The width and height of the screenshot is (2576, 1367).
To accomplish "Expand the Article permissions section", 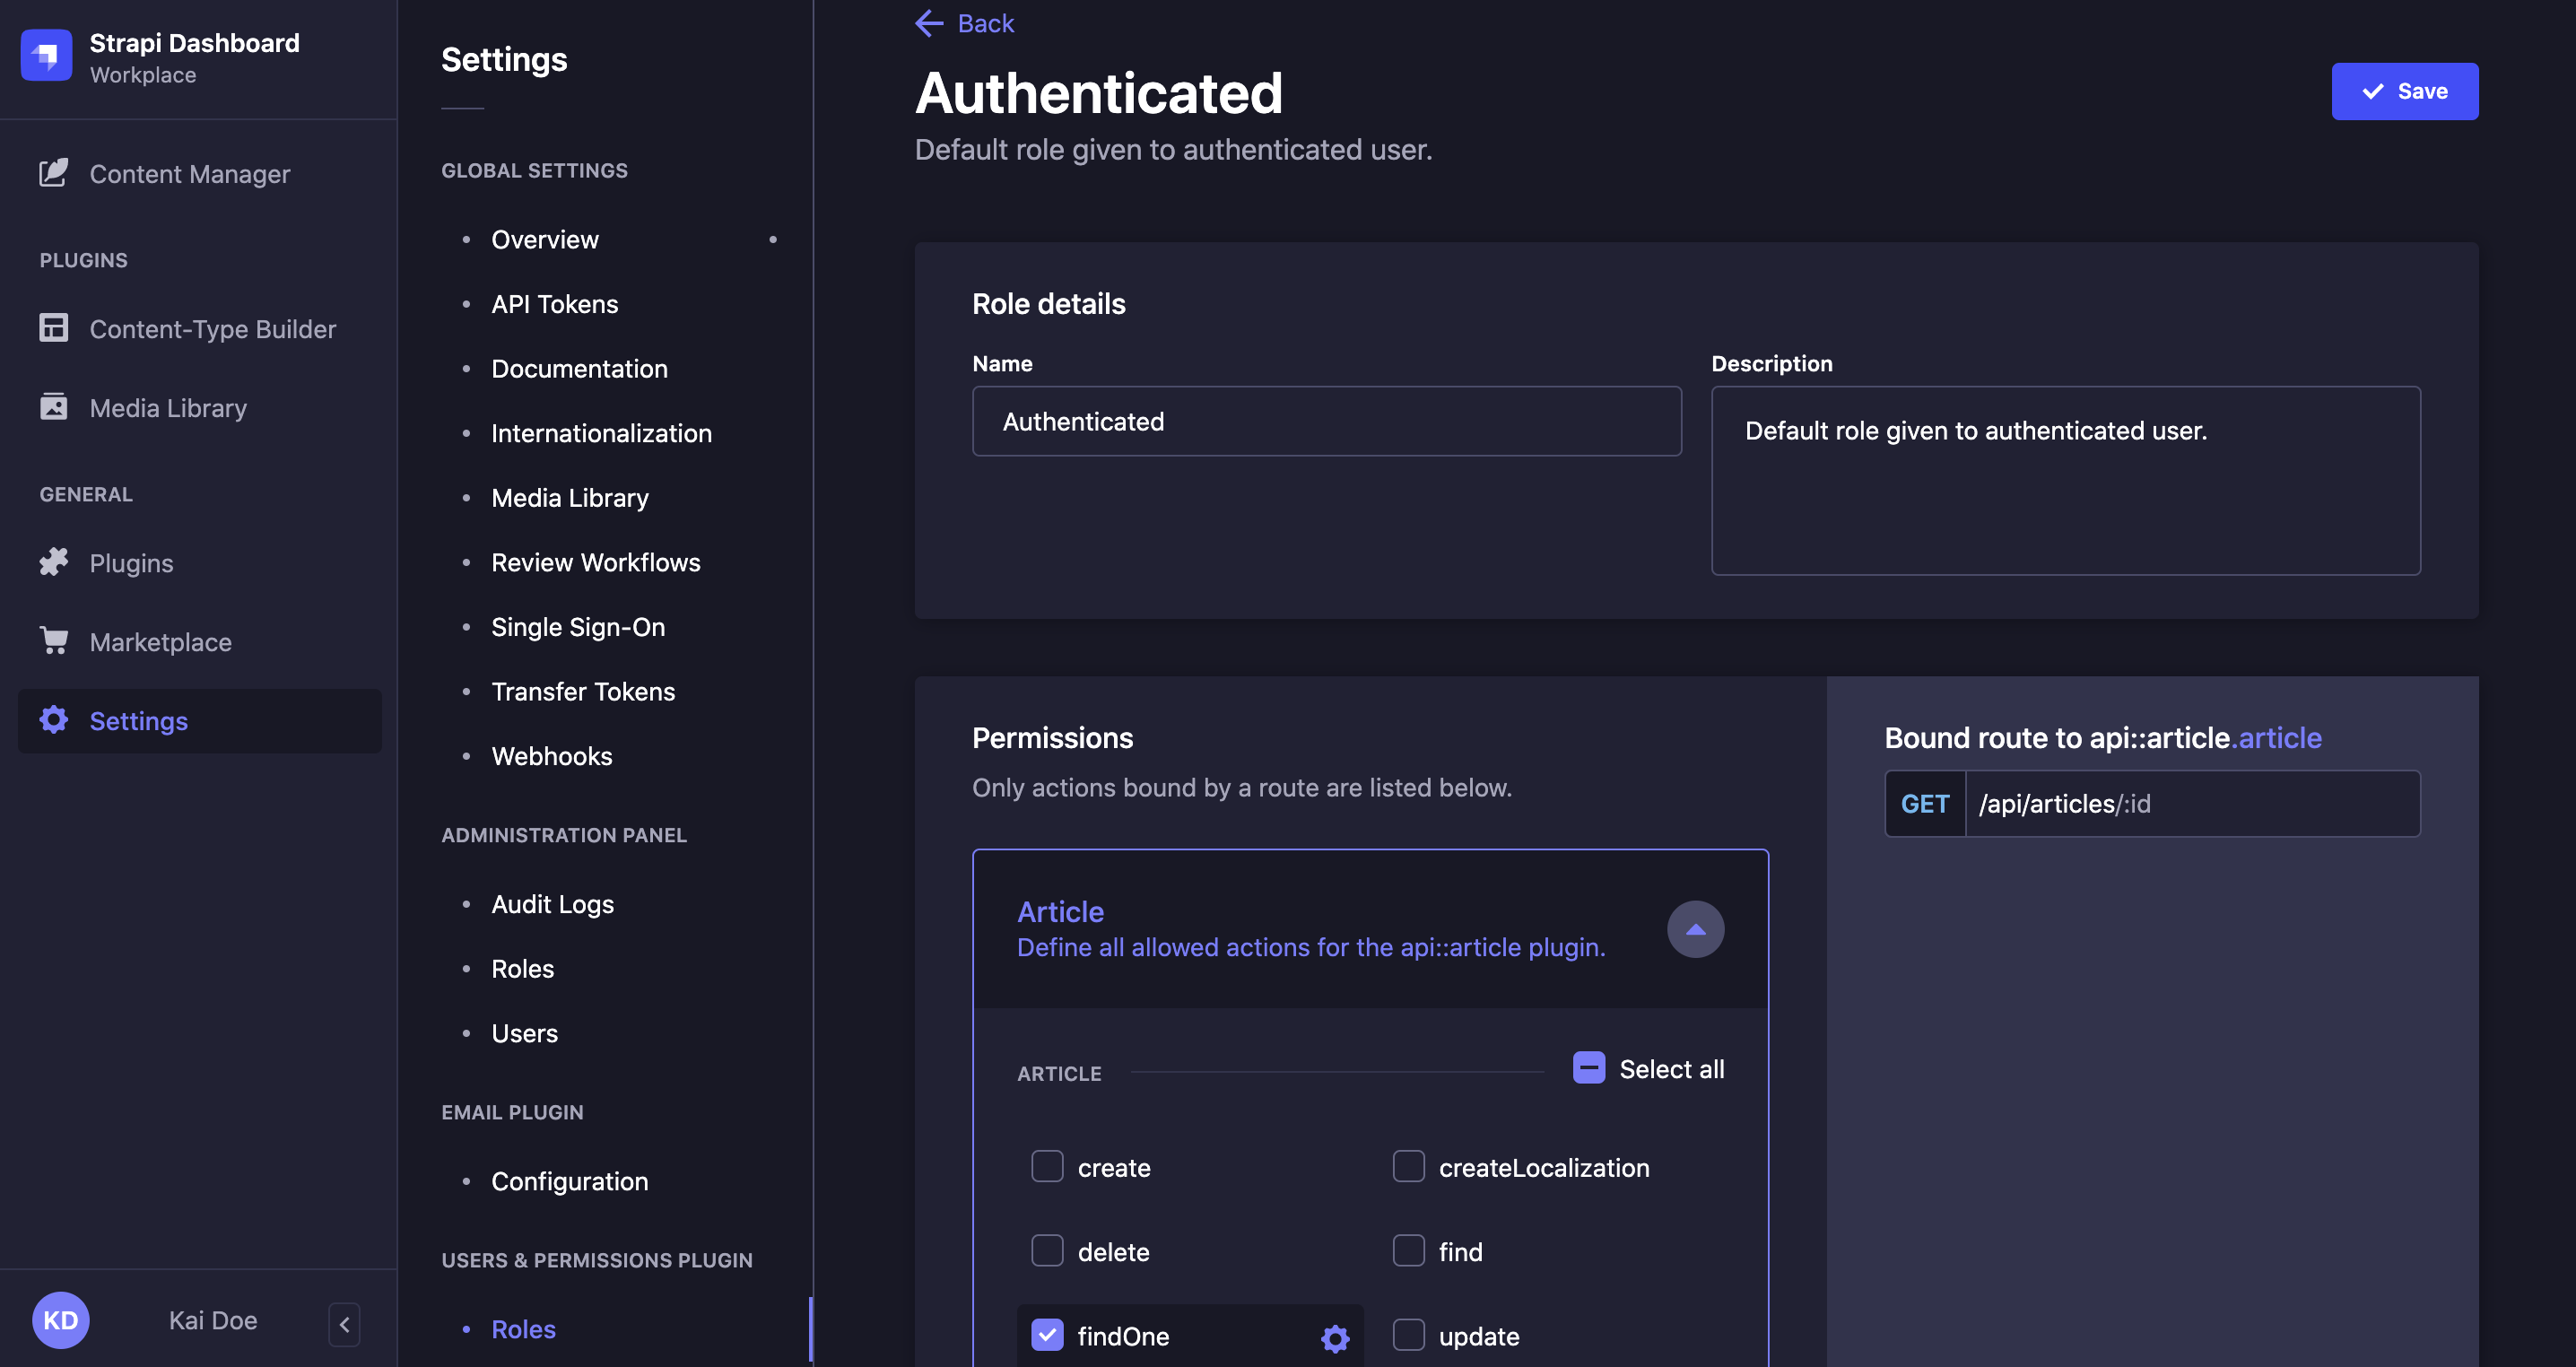I will coord(1695,929).
